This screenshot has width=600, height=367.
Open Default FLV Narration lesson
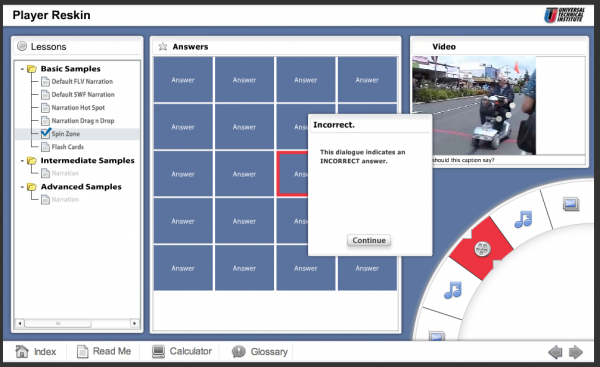[x=82, y=82]
